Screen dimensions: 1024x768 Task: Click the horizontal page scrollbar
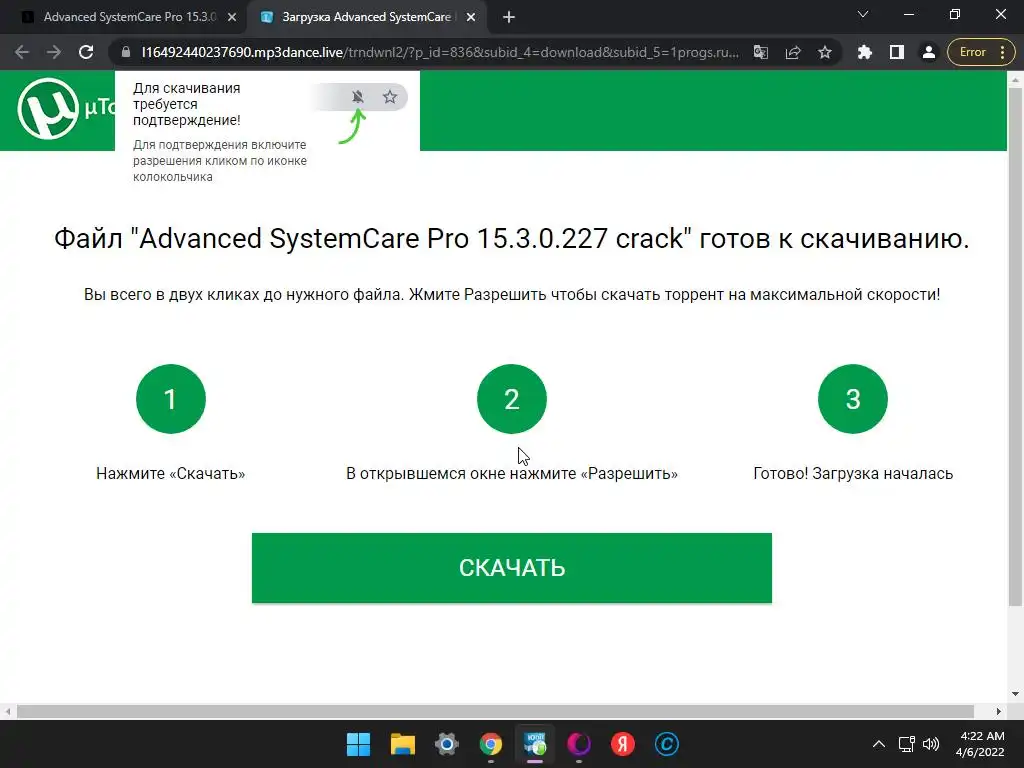[495, 711]
